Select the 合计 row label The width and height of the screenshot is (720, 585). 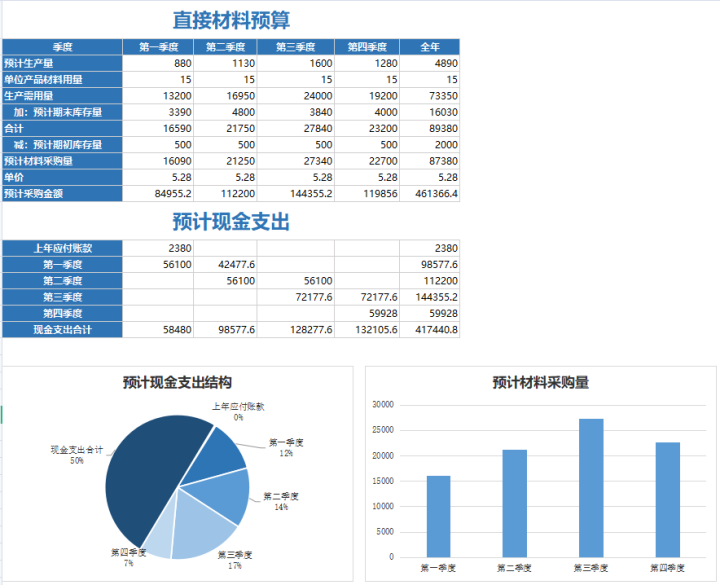[x=62, y=129]
